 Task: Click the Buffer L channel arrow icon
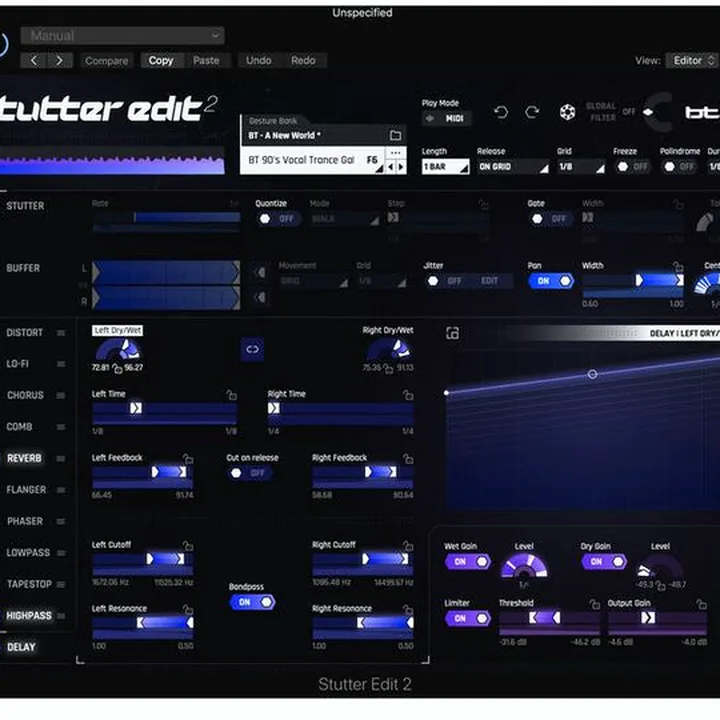pos(260,272)
